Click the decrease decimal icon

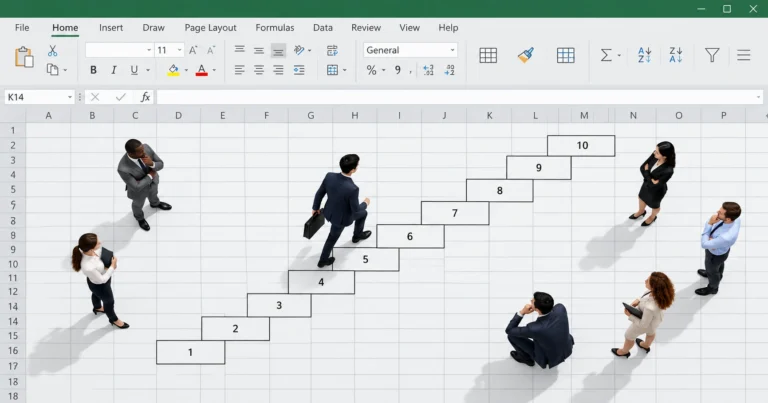pyautogui.click(x=450, y=71)
